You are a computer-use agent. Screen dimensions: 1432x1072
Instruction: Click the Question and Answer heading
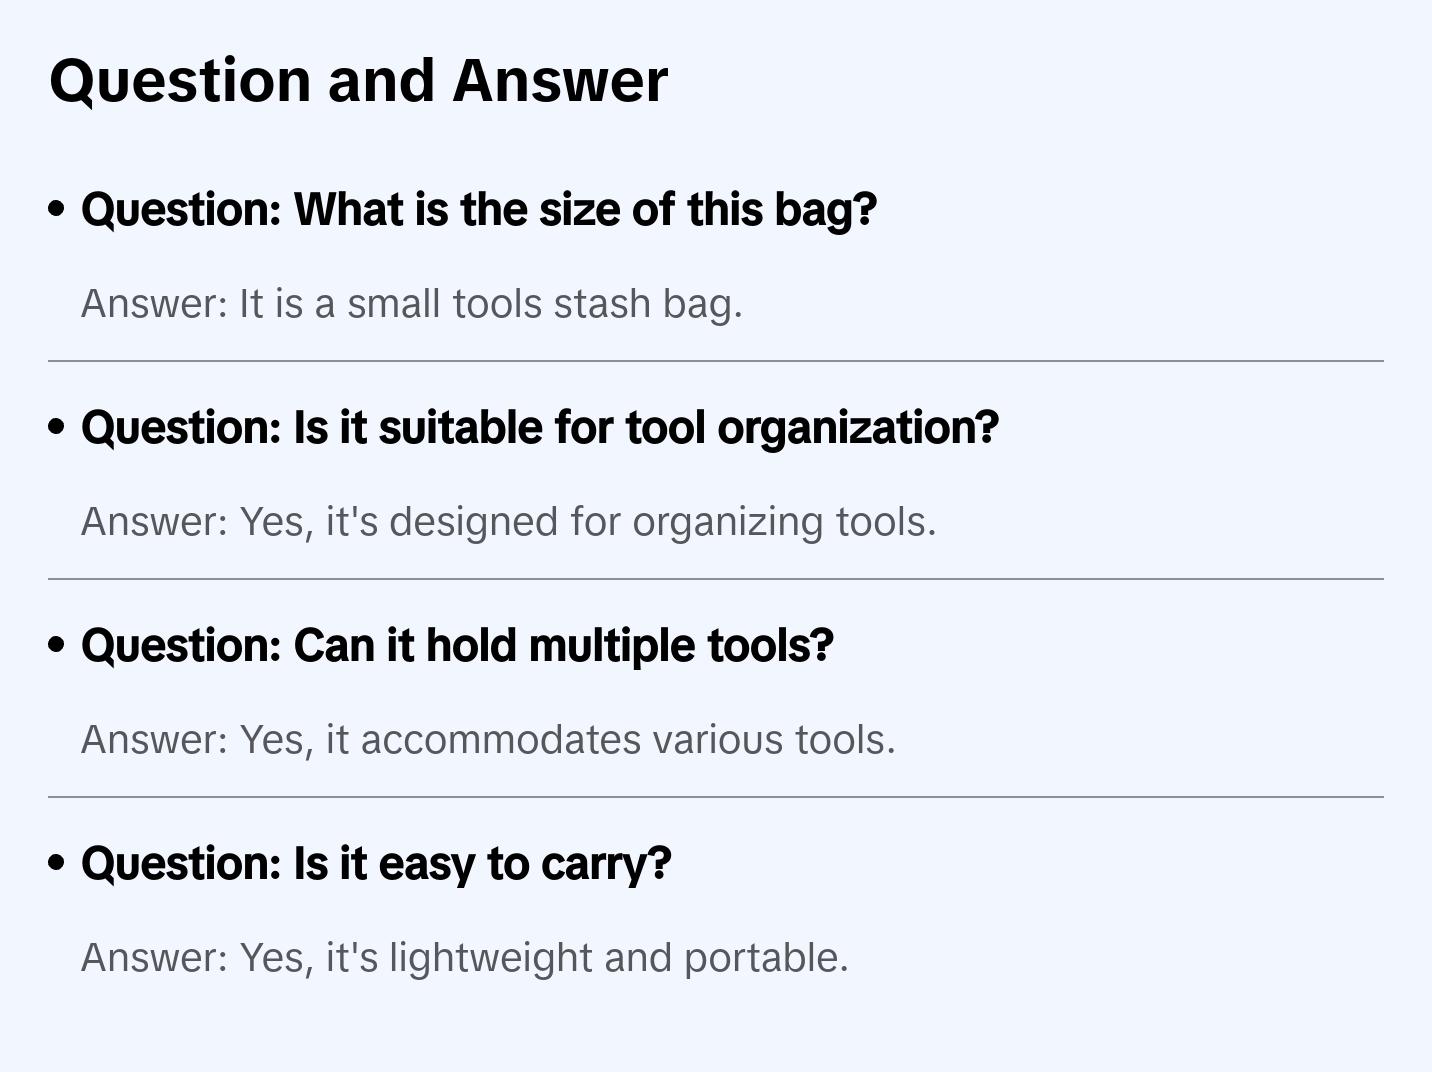(358, 81)
